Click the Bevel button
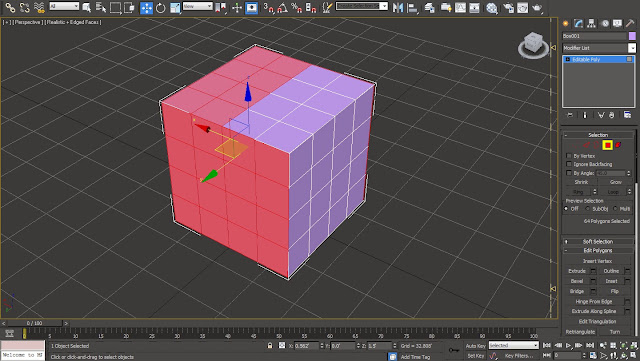 [x=577, y=281]
